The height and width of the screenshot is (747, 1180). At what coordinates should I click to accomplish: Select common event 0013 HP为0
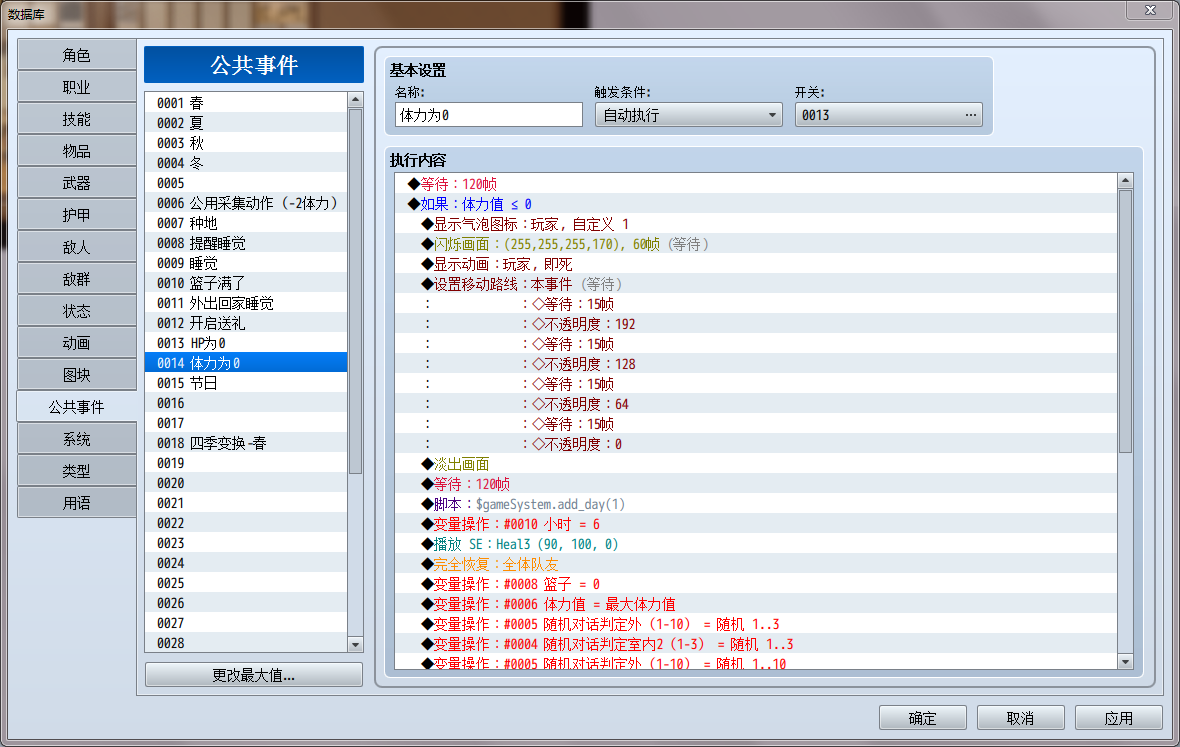tap(246, 343)
